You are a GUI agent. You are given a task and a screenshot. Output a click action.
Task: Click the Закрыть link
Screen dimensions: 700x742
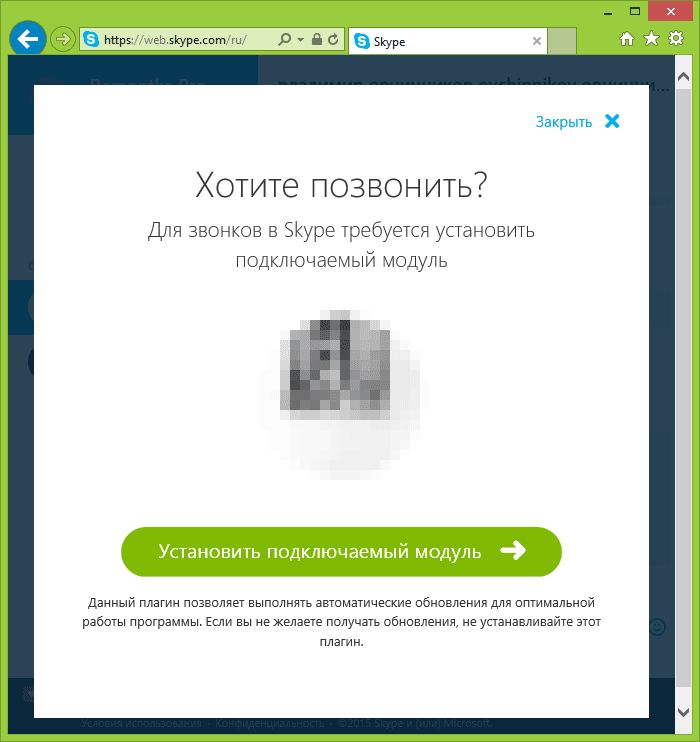564,122
